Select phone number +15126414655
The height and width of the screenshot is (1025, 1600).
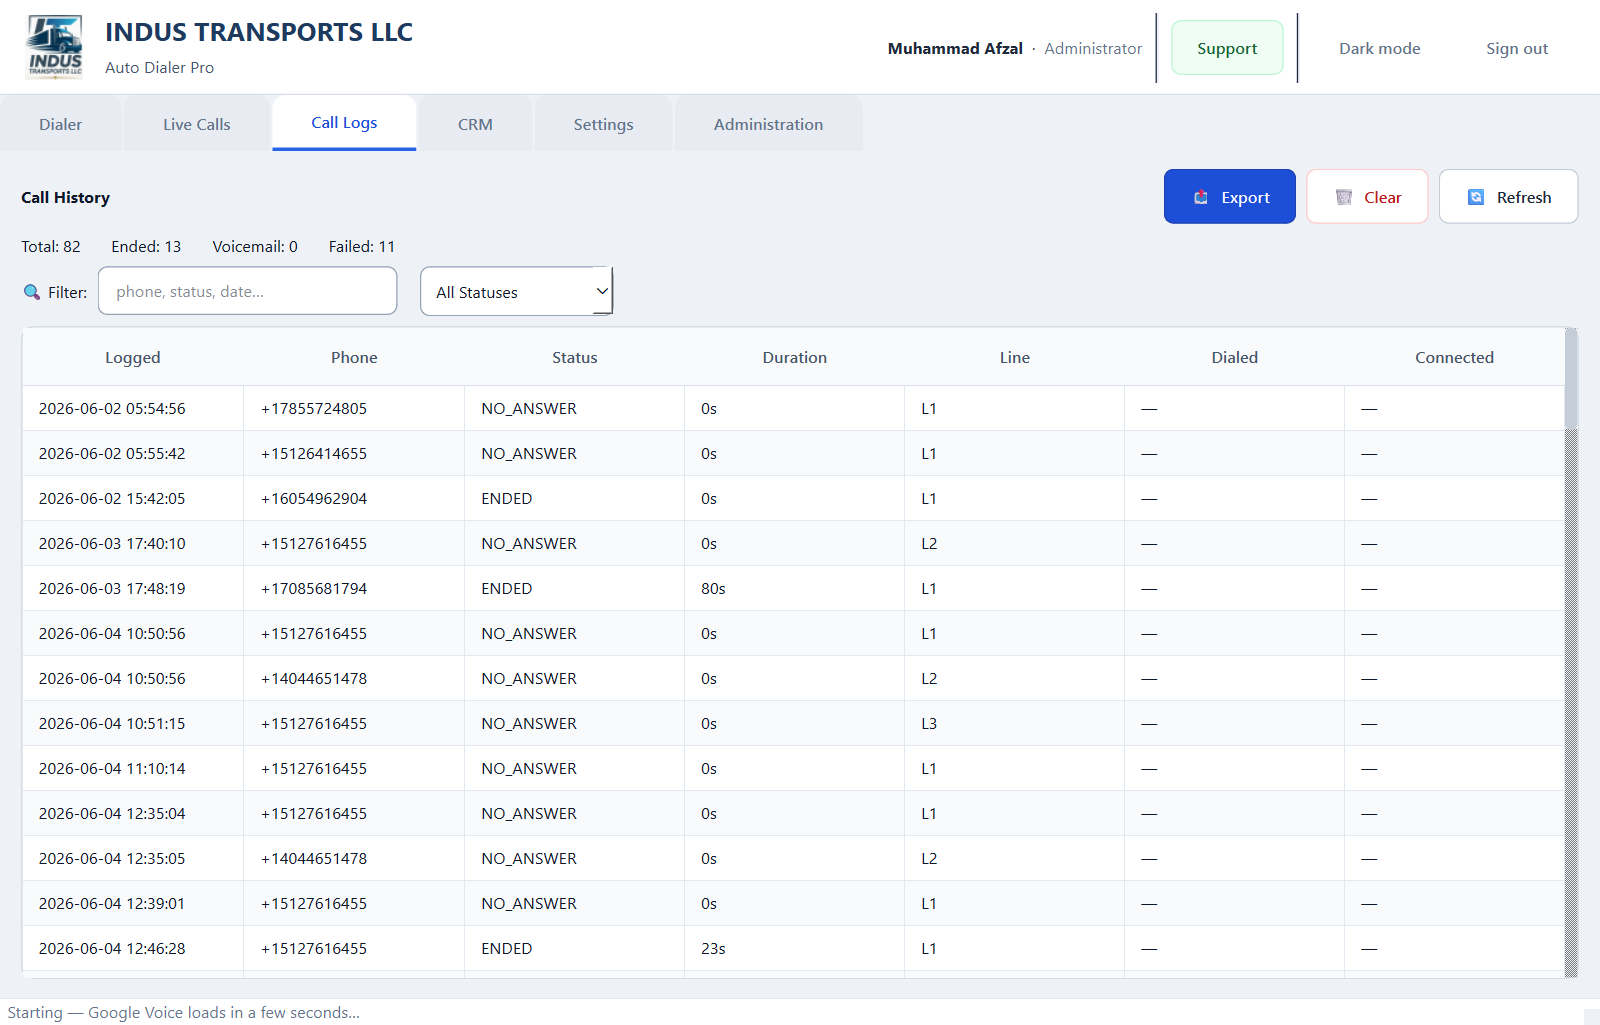tap(314, 453)
